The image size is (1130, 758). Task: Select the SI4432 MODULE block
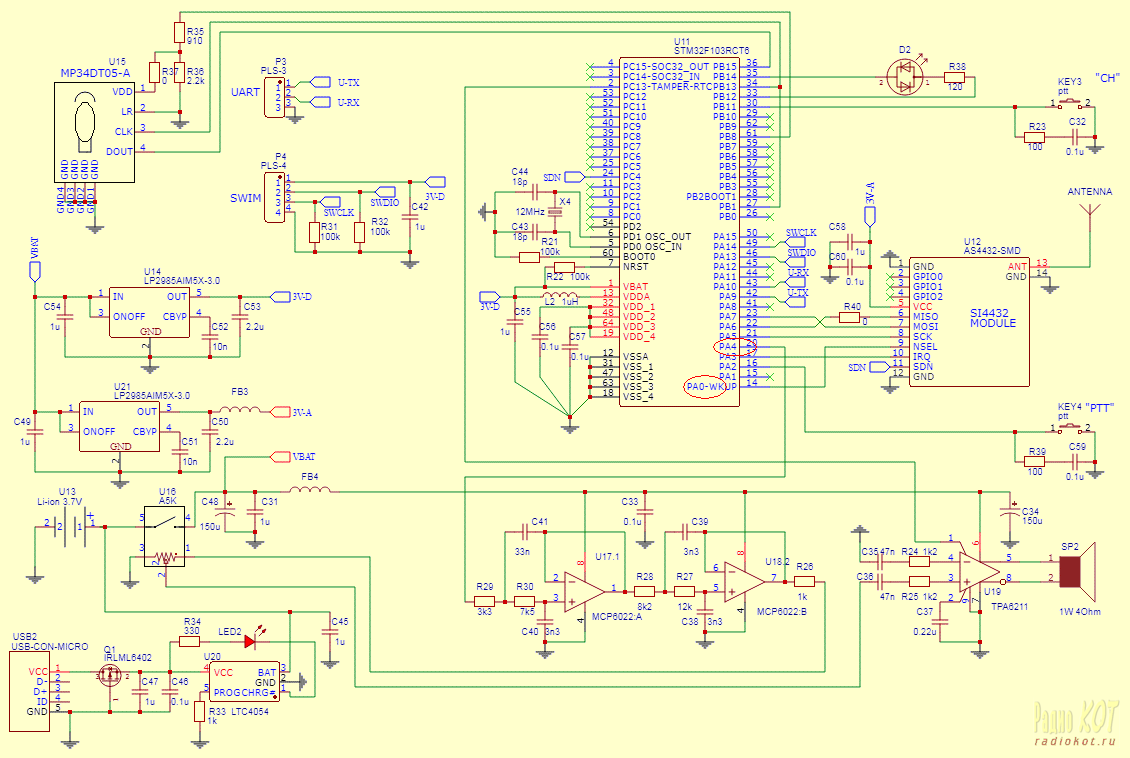(969, 321)
